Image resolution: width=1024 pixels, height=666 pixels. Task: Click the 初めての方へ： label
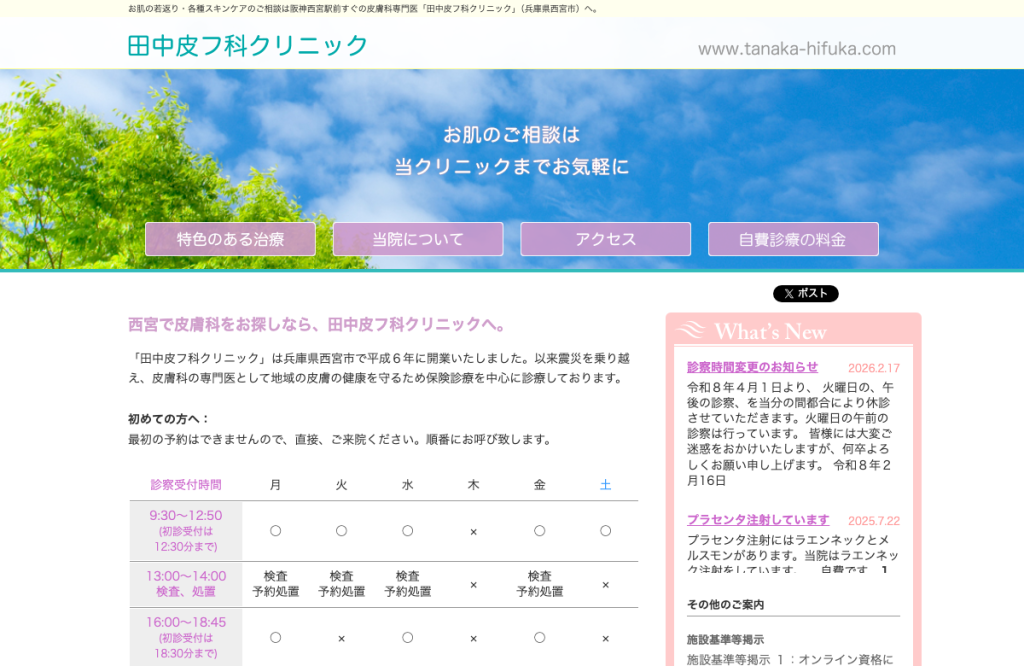point(168,419)
